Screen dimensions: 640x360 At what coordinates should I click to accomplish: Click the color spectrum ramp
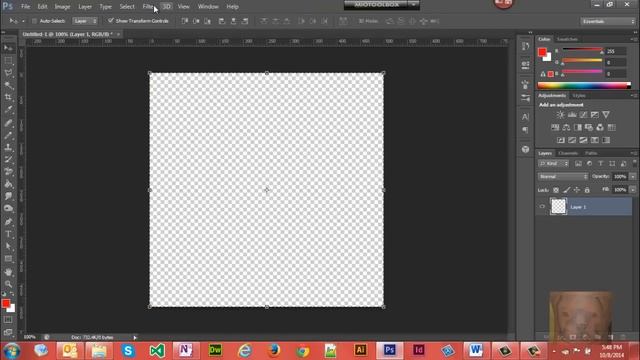pos(584,85)
